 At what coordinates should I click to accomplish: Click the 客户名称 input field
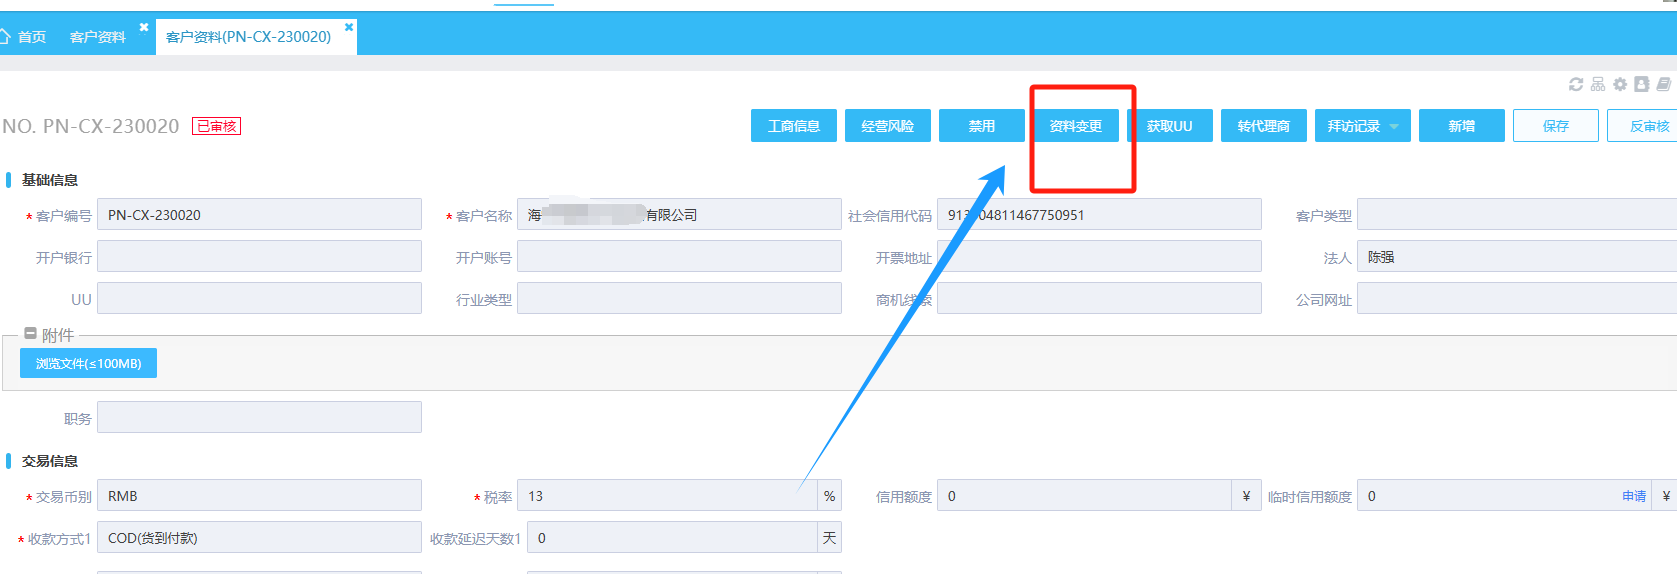[679, 215]
